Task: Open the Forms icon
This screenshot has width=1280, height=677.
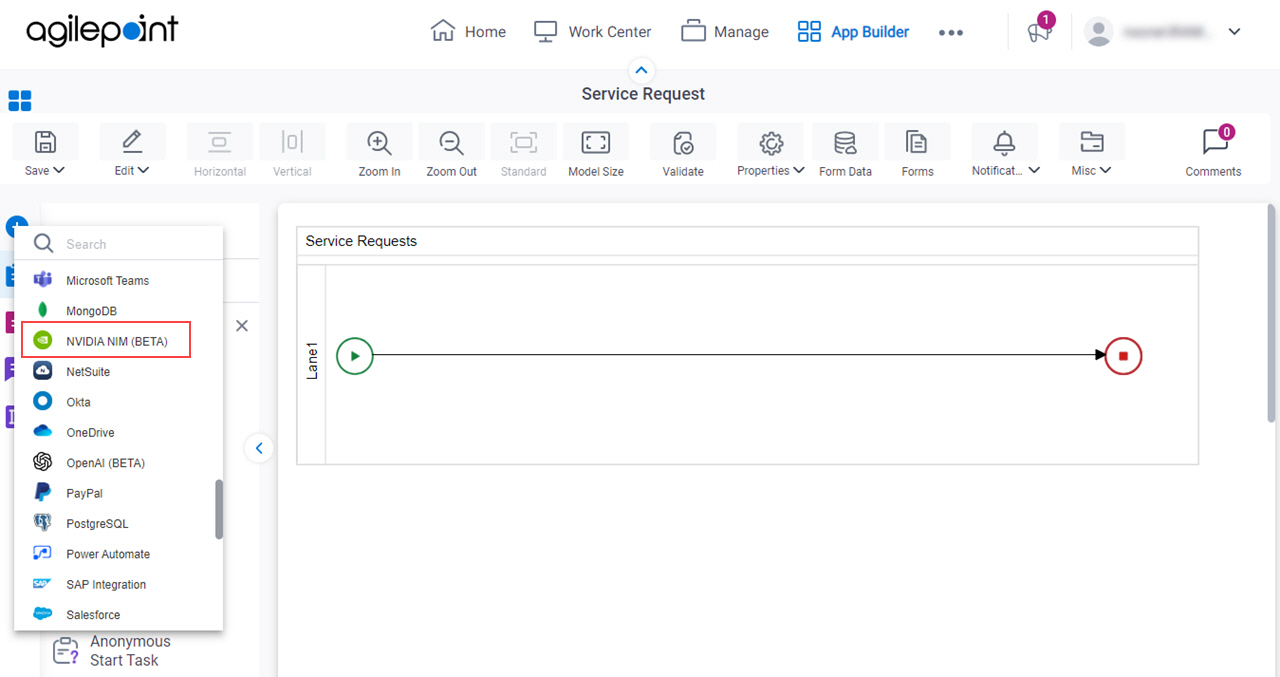Action: click(917, 142)
